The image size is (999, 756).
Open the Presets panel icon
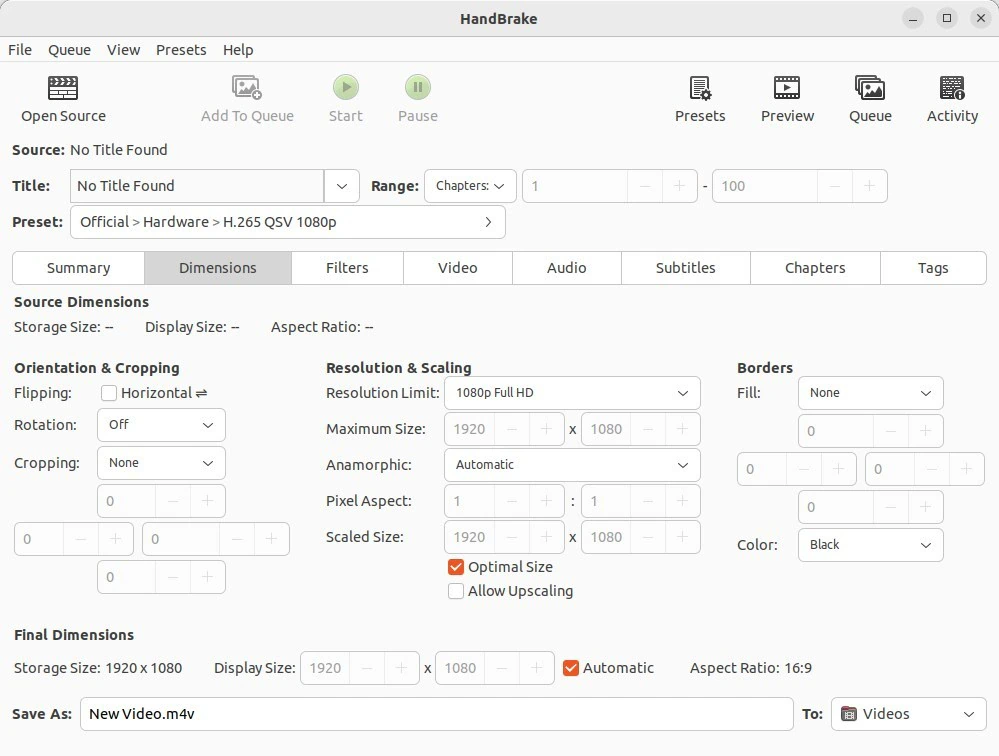pos(700,88)
